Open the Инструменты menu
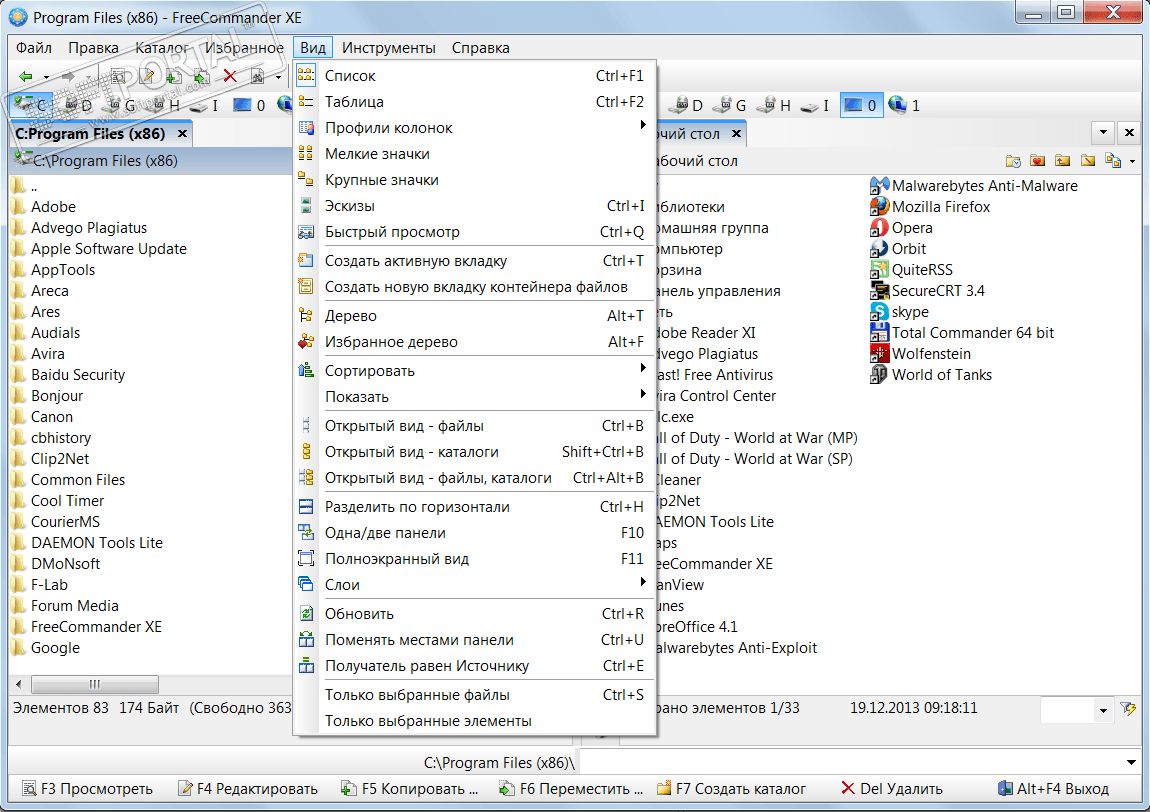Image resolution: width=1150 pixels, height=812 pixels. [x=389, y=48]
